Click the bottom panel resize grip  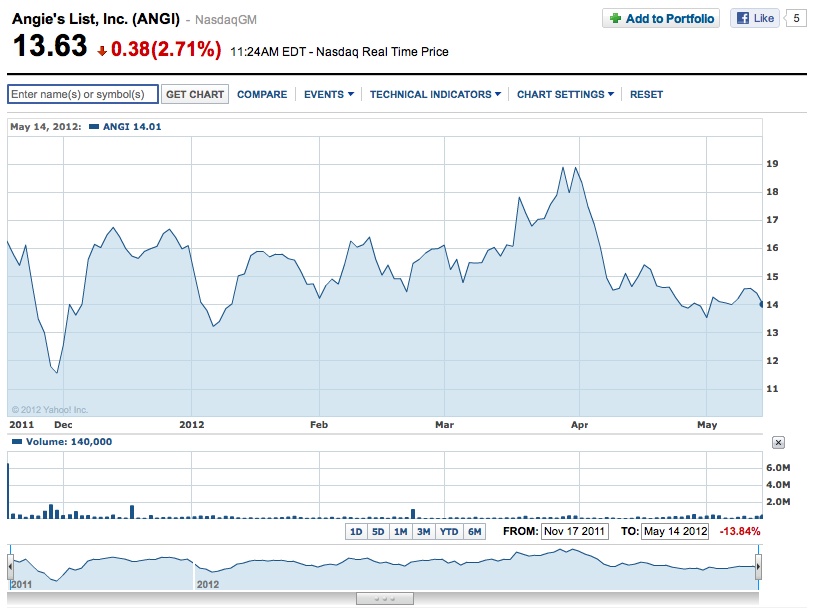[385, 599]
